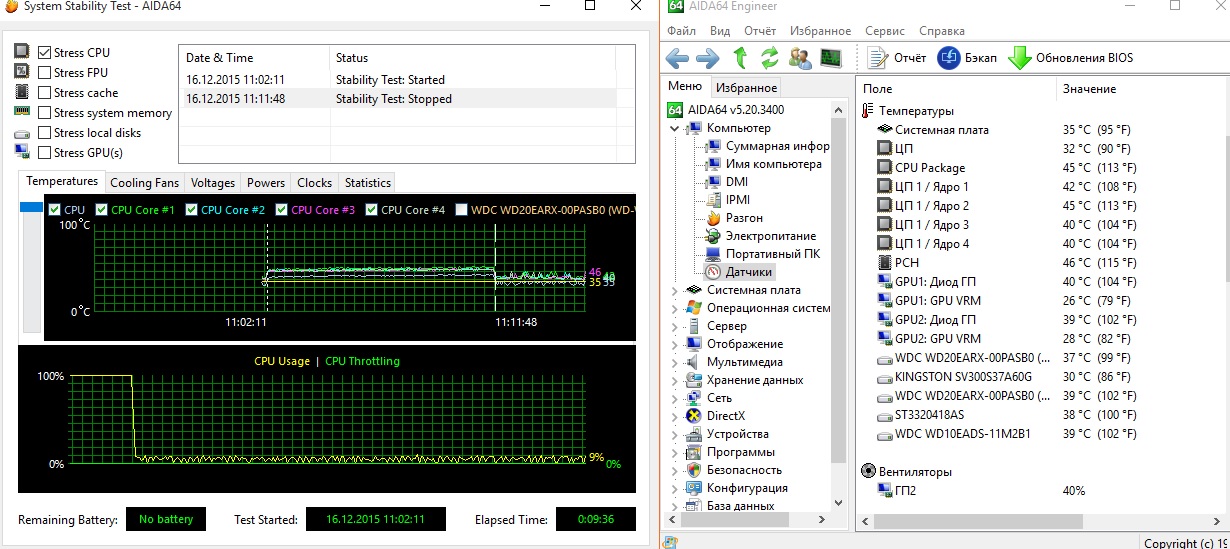The image size is (1230, 549).
Task: Expand the Хранение данных tree node
Action: (675, 380)
